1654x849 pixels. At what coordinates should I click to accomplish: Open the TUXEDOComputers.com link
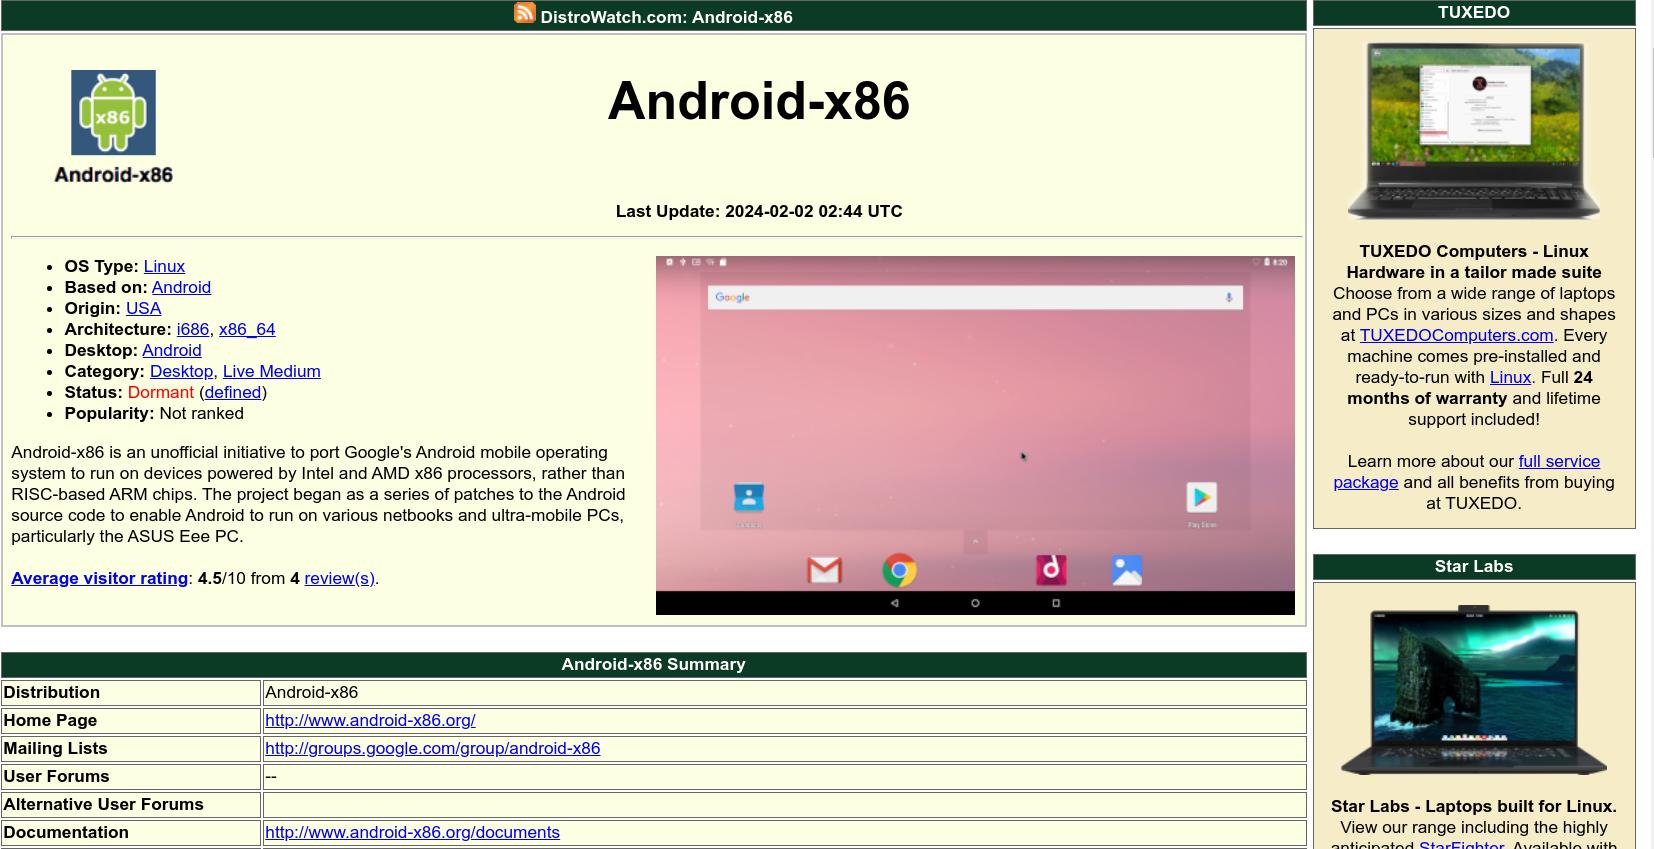(x=1456, y=335)
